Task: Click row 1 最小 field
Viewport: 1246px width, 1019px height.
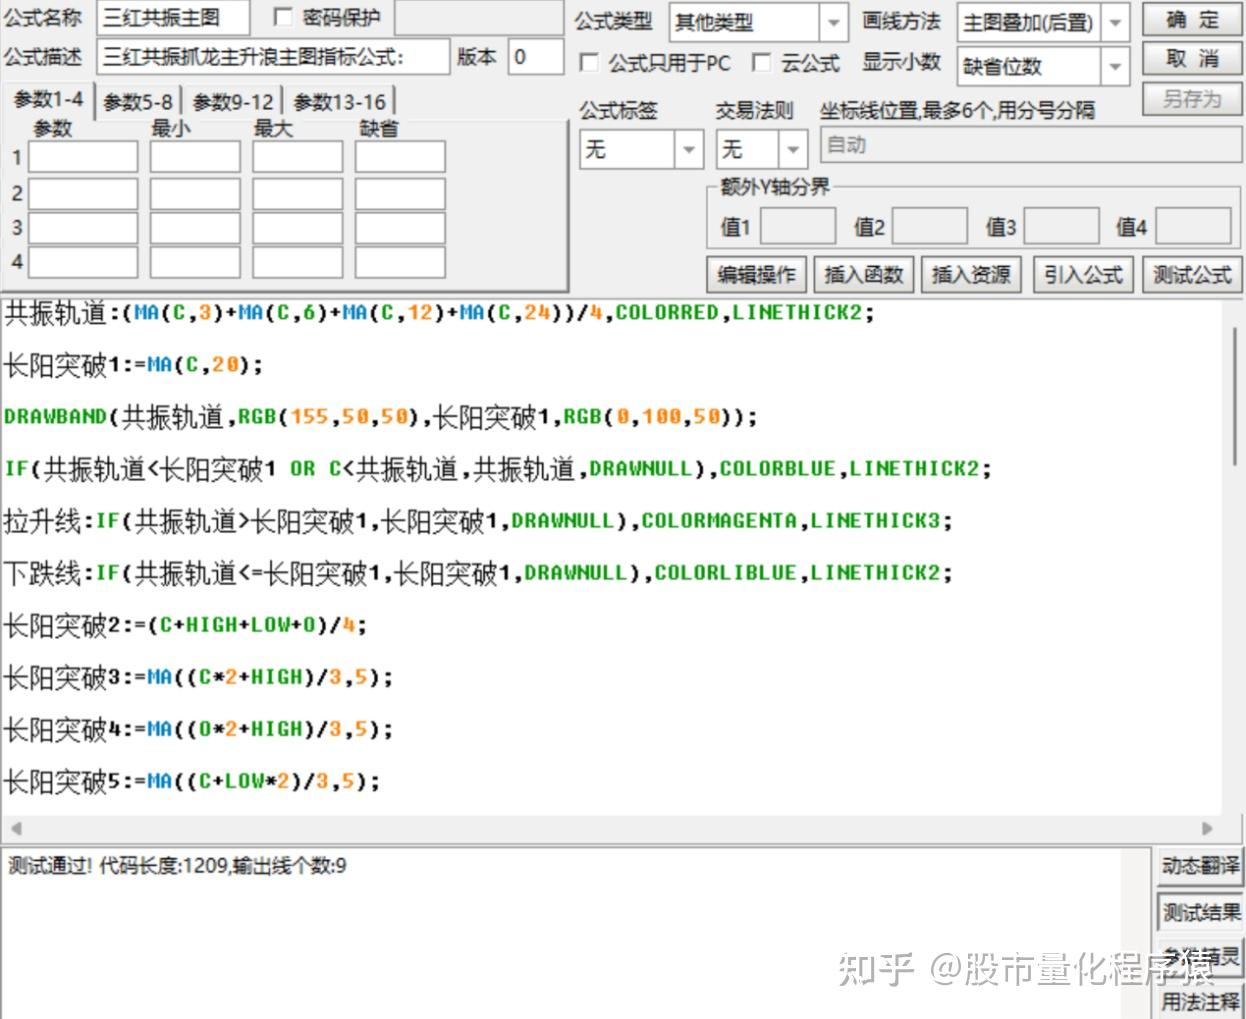Action: click(195, 157)
